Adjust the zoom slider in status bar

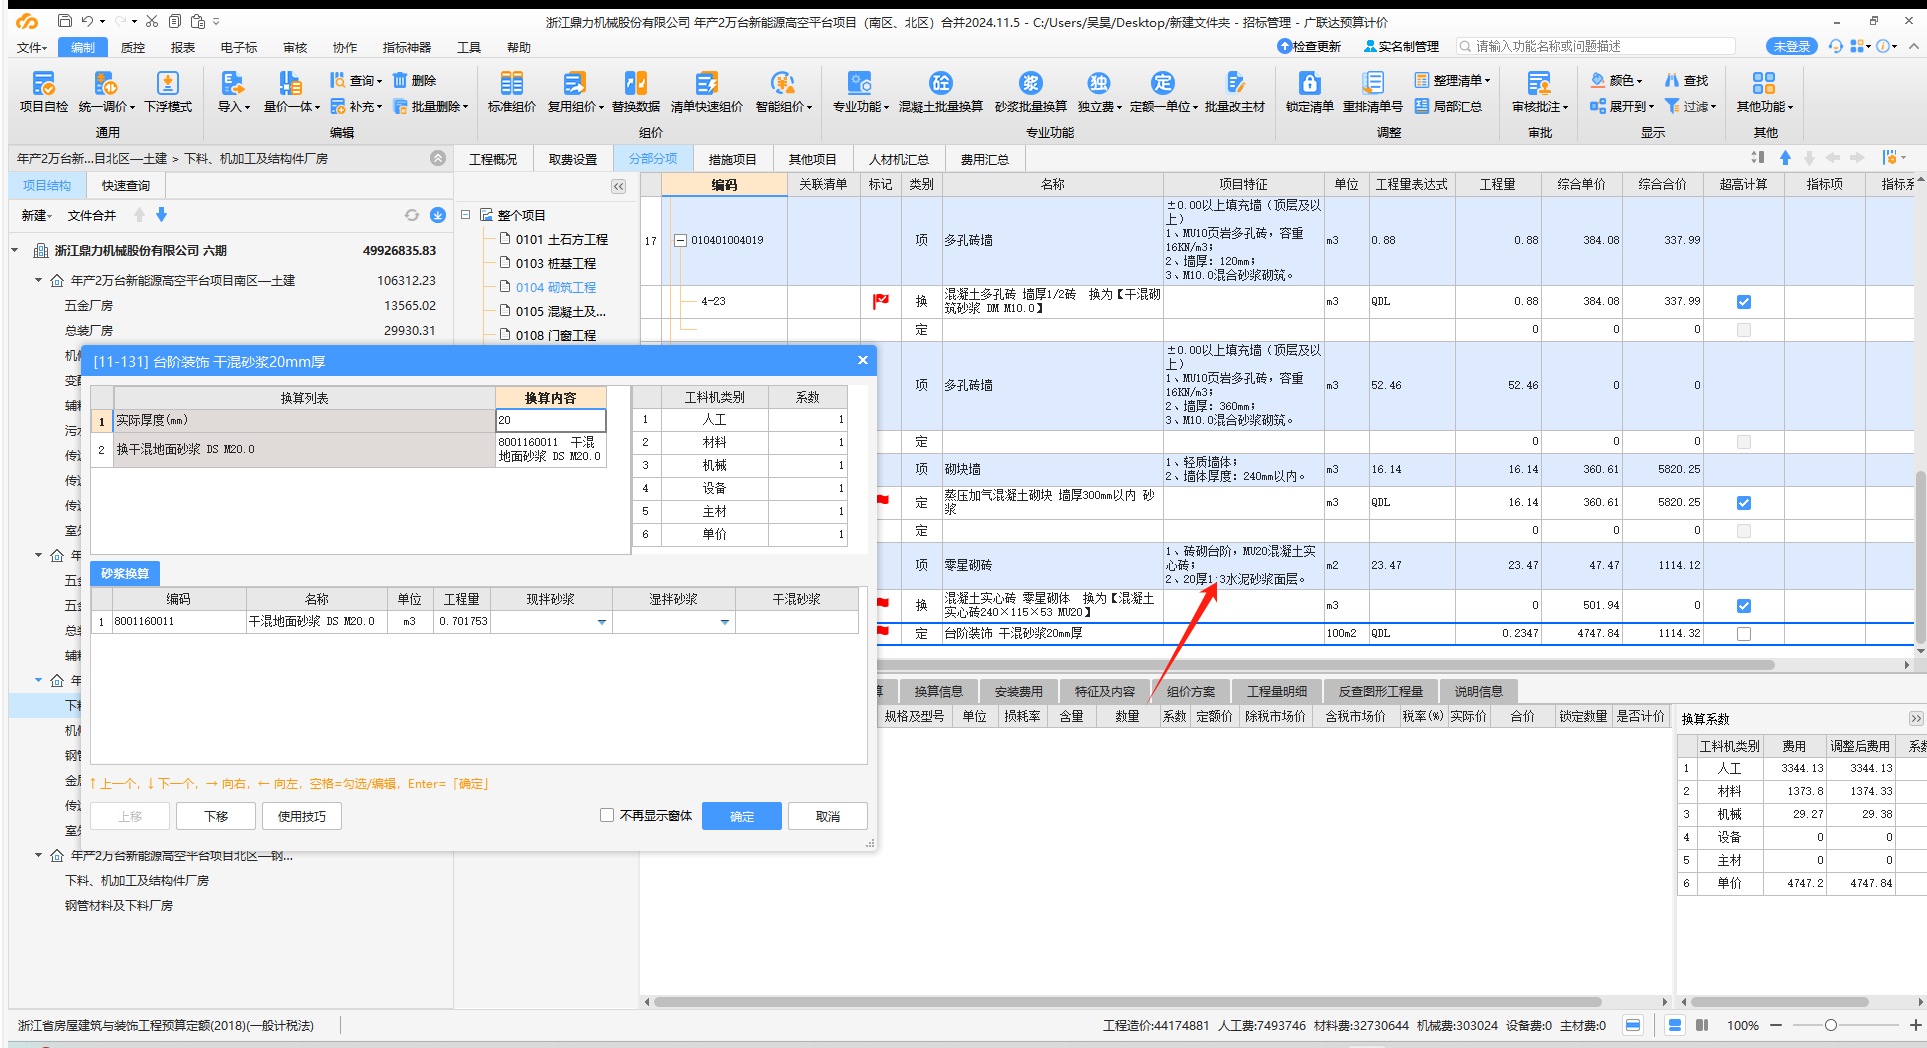1830,1025
